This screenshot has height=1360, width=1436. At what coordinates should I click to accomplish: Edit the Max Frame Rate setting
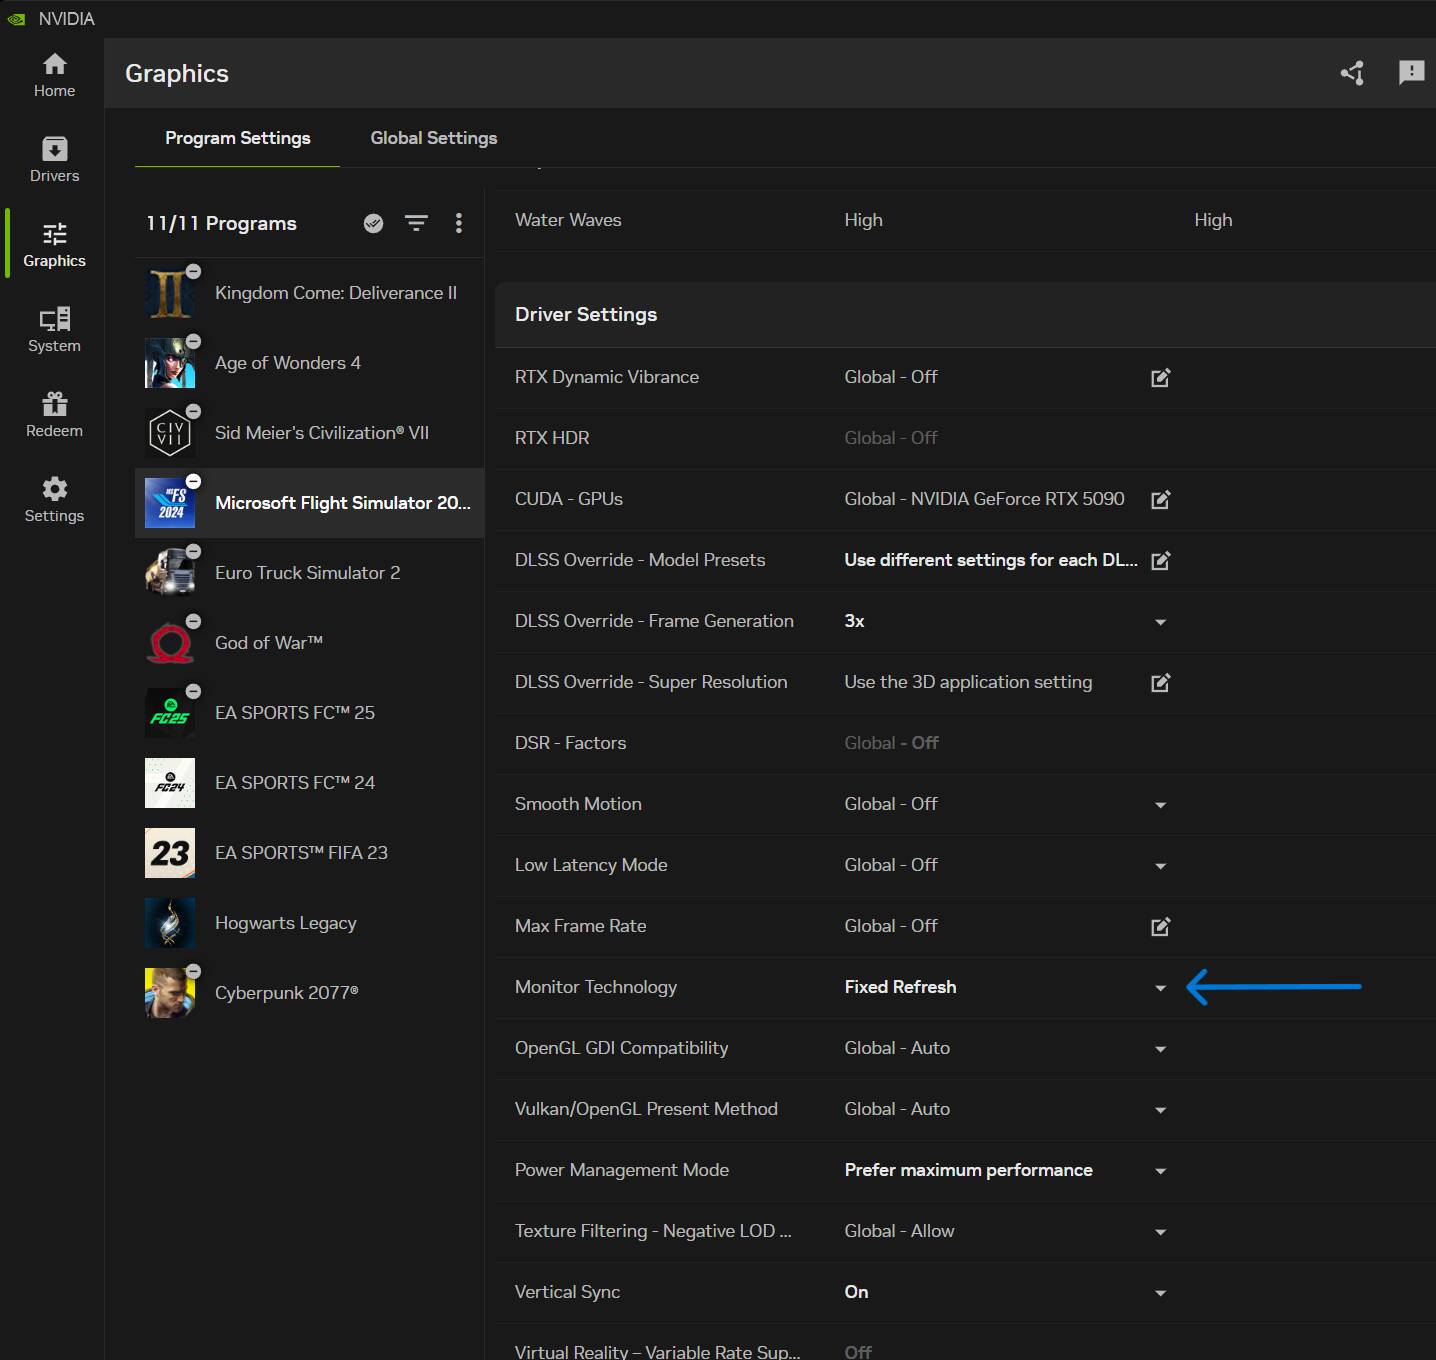(x=1160, y=927)
